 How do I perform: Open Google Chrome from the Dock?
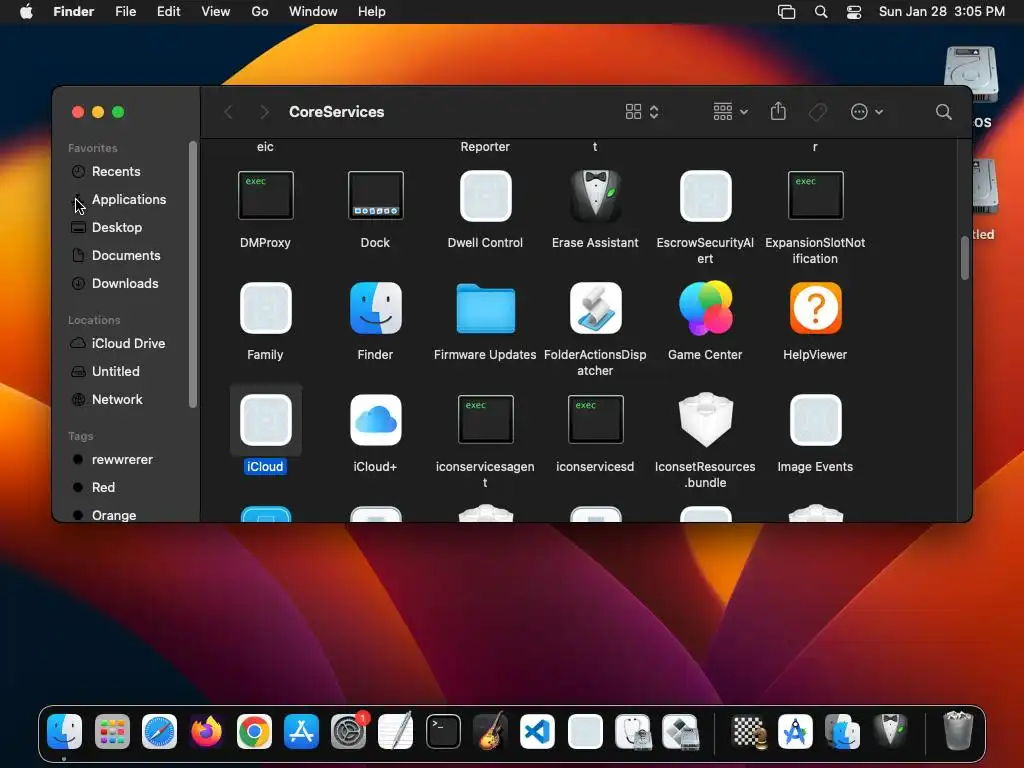click(254, 731)
